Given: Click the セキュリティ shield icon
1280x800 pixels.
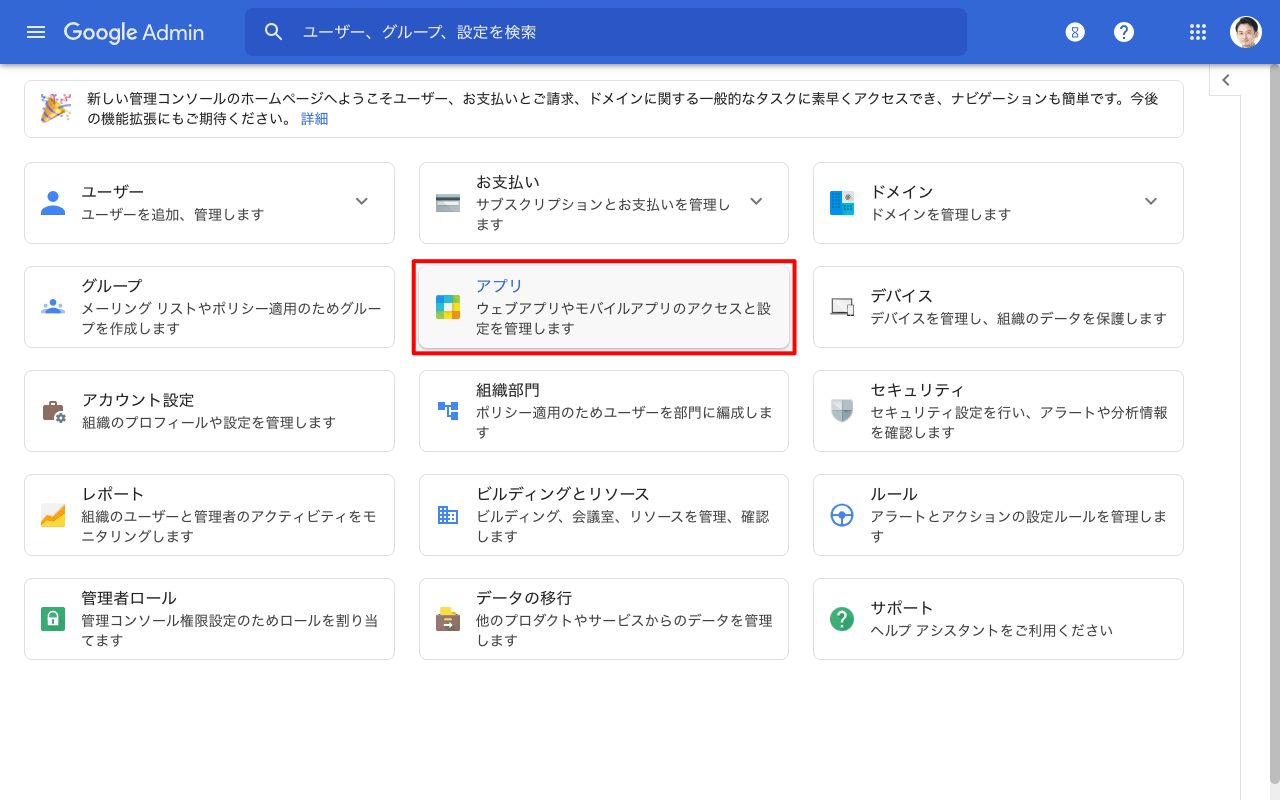Looking at the screenshot, I should [842, 411].
